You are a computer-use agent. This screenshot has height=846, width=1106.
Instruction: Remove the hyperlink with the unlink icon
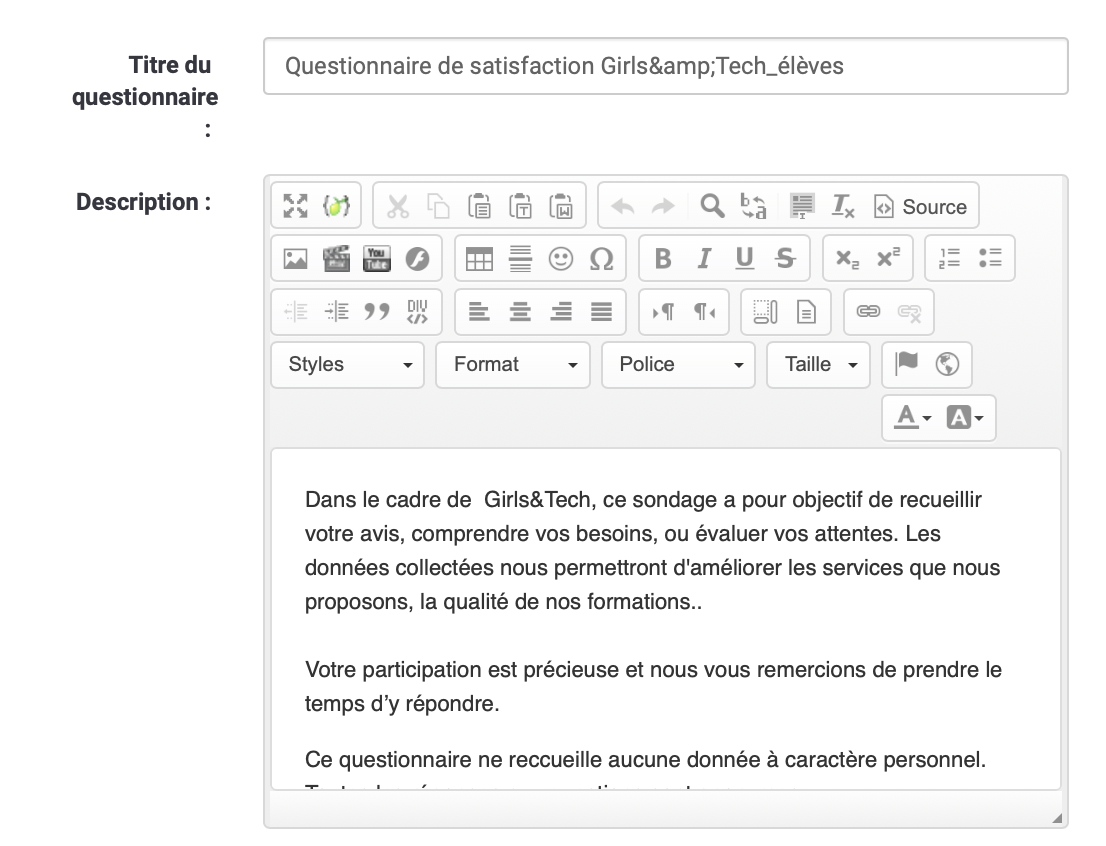pyautogui.click(x=909, y=311)
